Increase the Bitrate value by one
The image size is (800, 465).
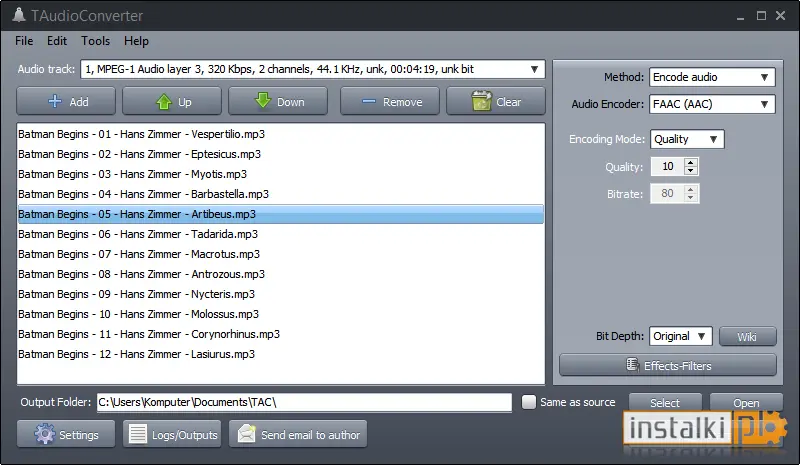click(x=691, y=189)
